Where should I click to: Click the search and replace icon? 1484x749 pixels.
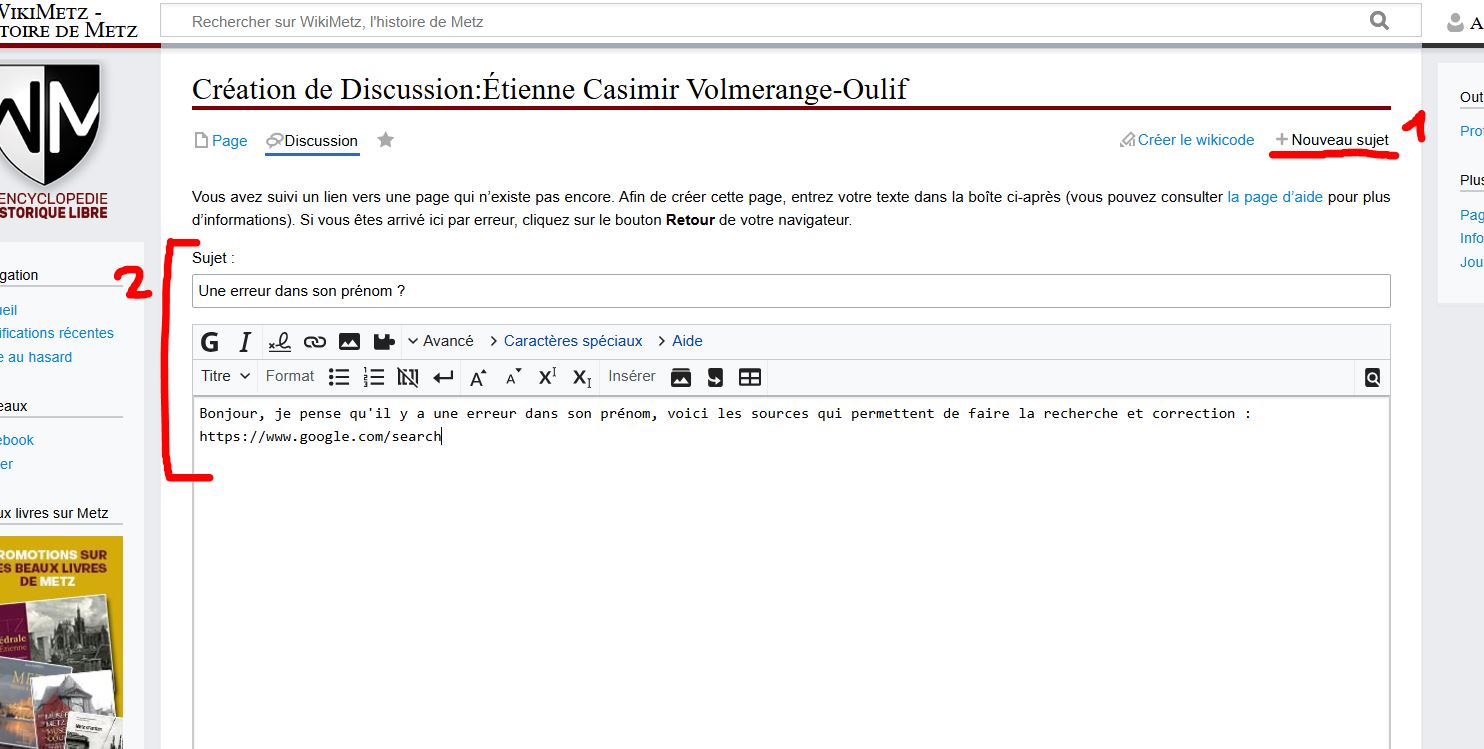(1372, 377)
